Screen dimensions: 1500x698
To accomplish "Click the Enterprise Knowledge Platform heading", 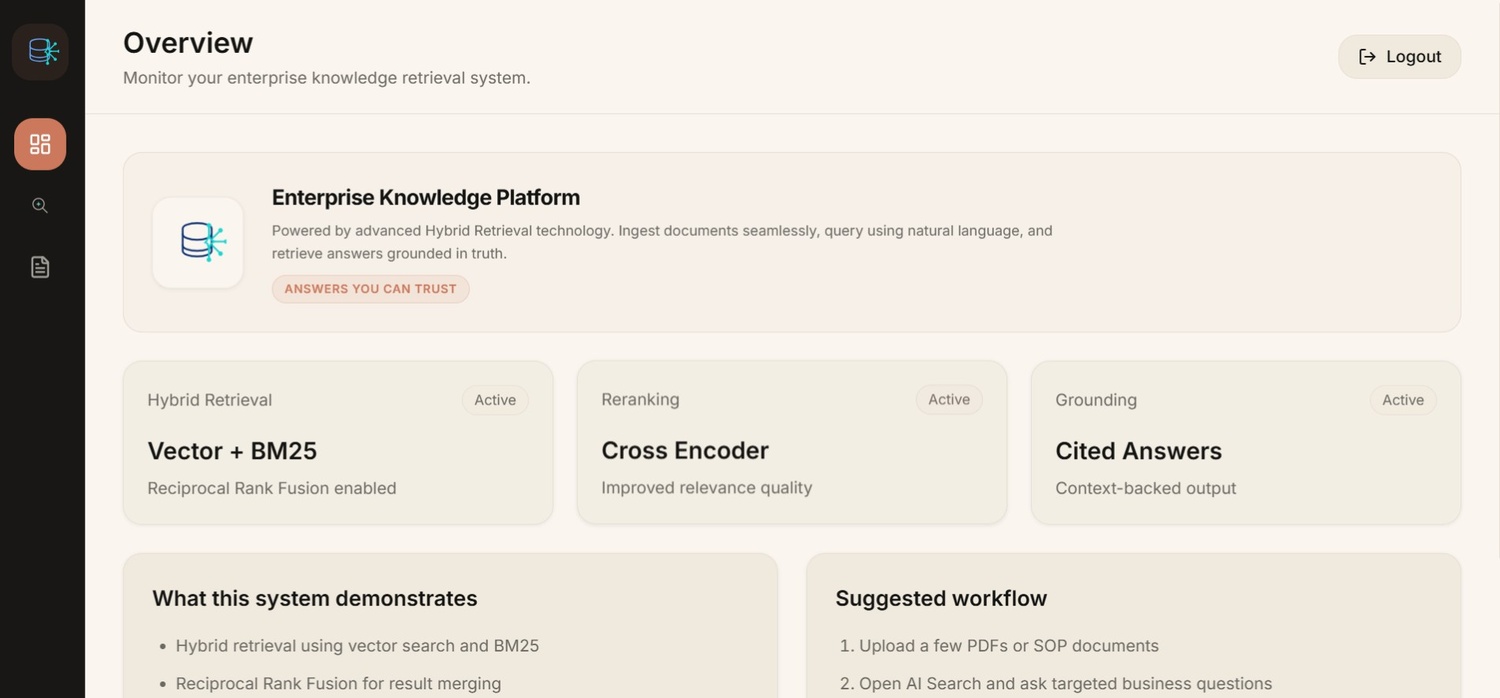I will (x=426, y=198).
